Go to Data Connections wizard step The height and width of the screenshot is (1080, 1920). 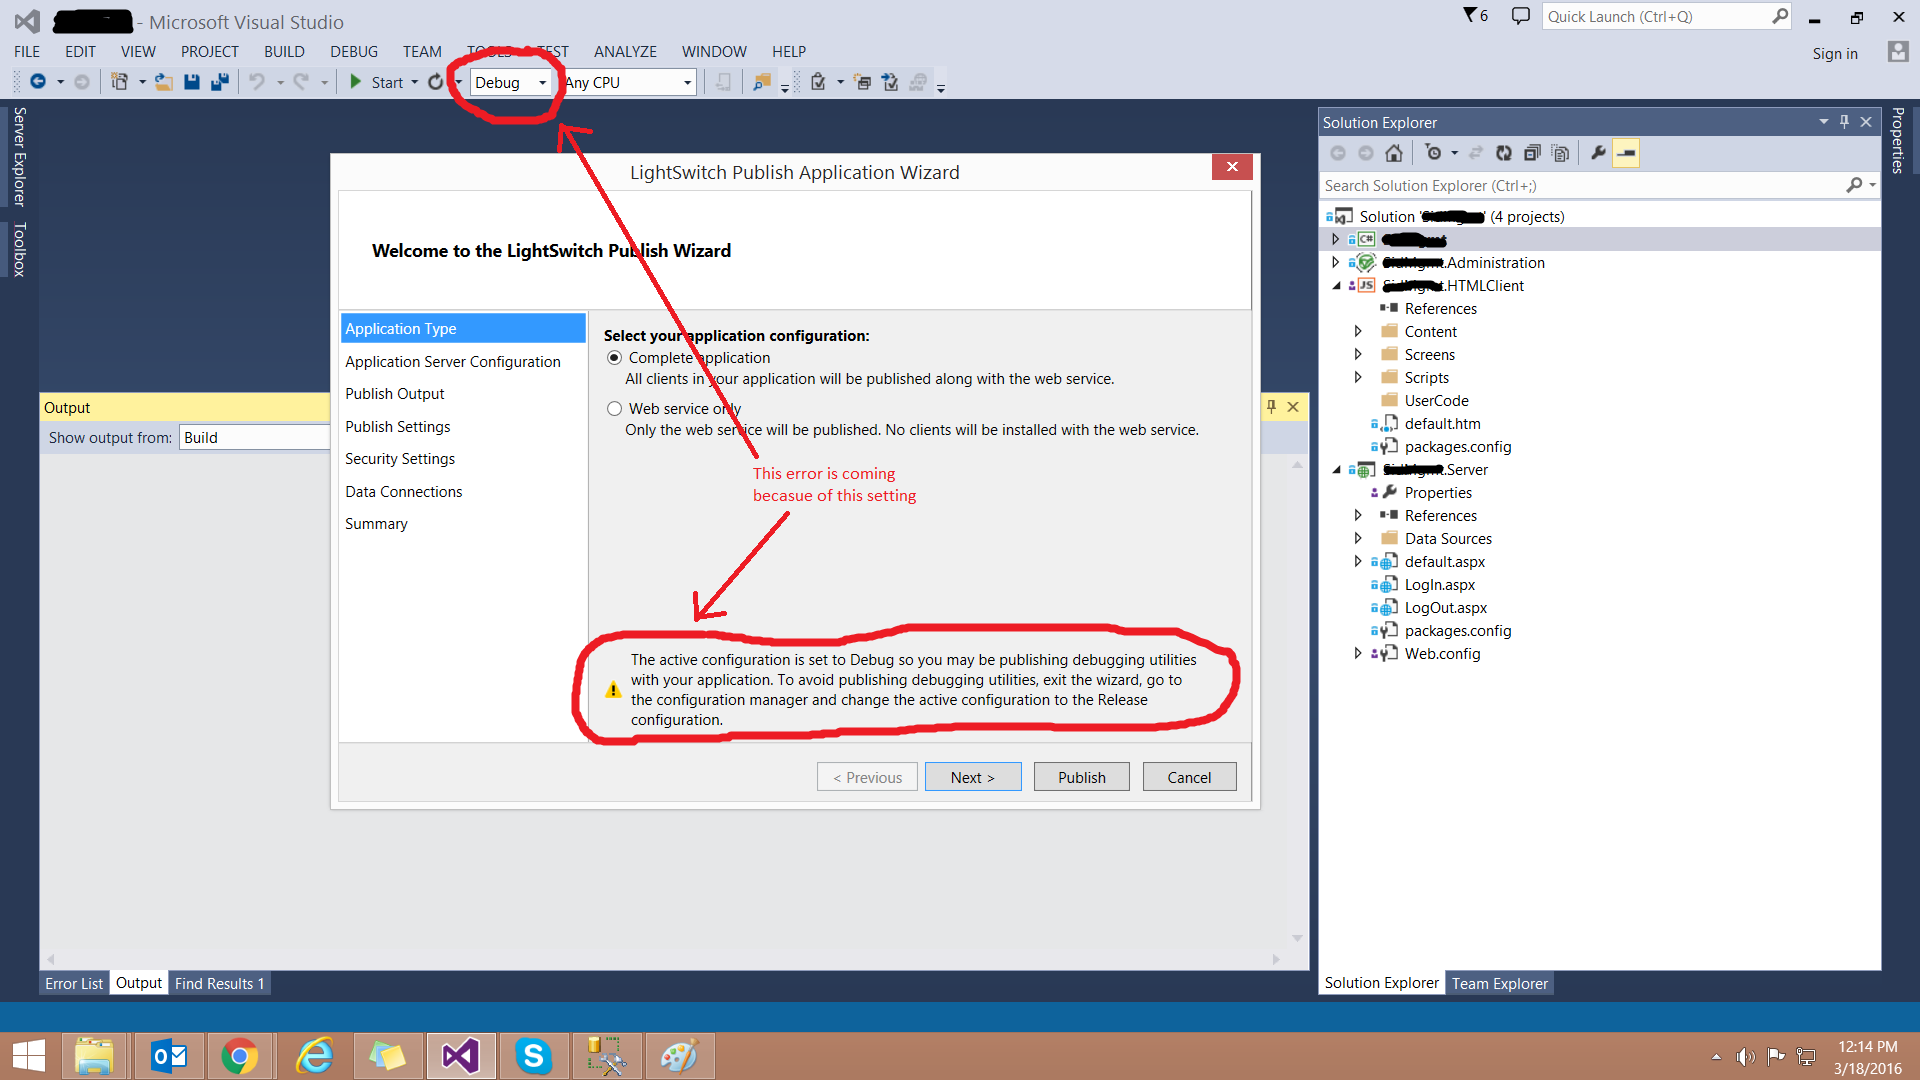click(x=404, y=491)
